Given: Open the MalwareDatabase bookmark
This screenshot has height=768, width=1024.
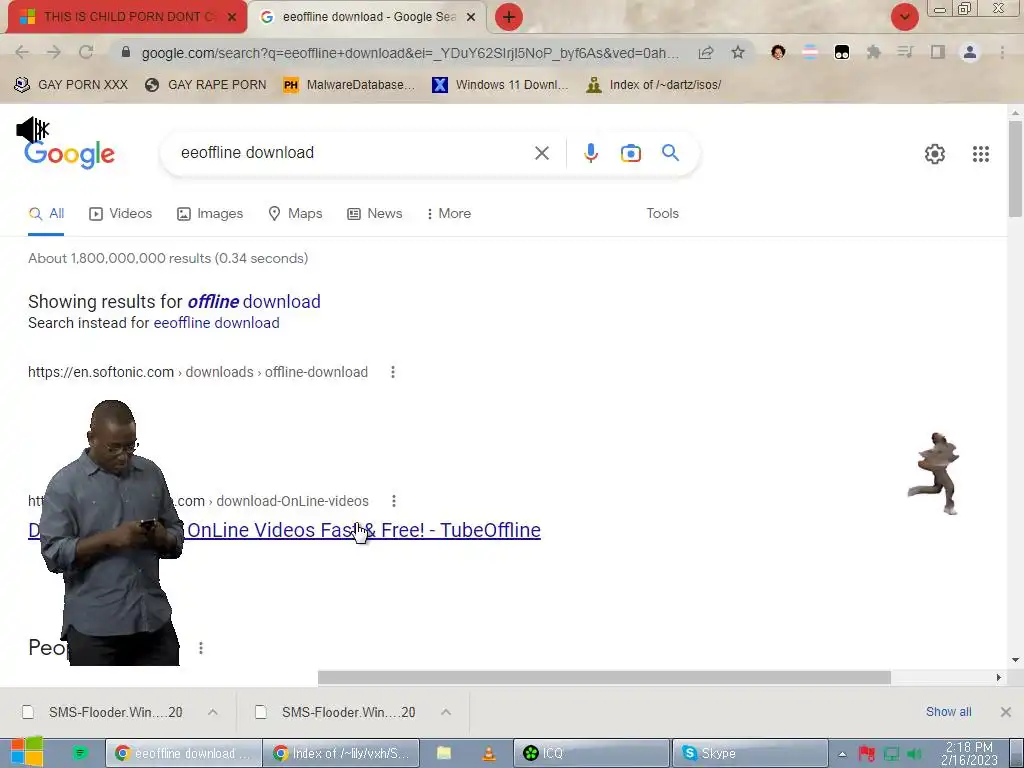Looking at the screenshot, I should coord(349,85).
